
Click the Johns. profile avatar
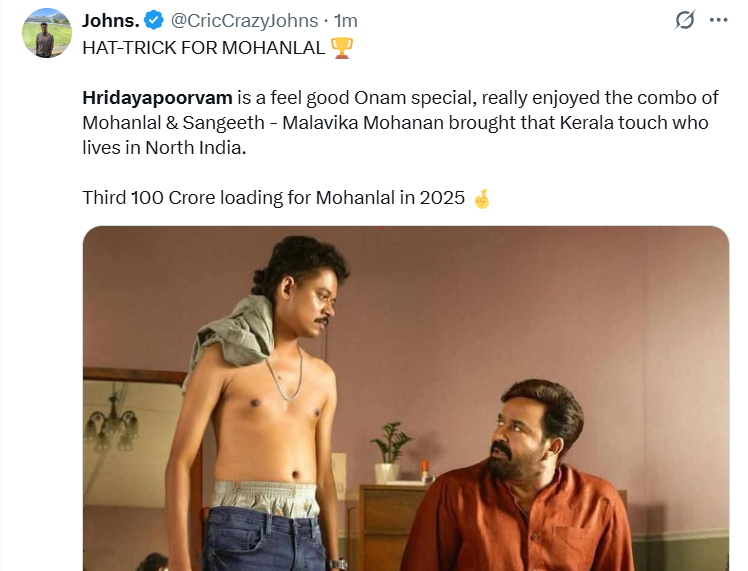coord(47,33)
